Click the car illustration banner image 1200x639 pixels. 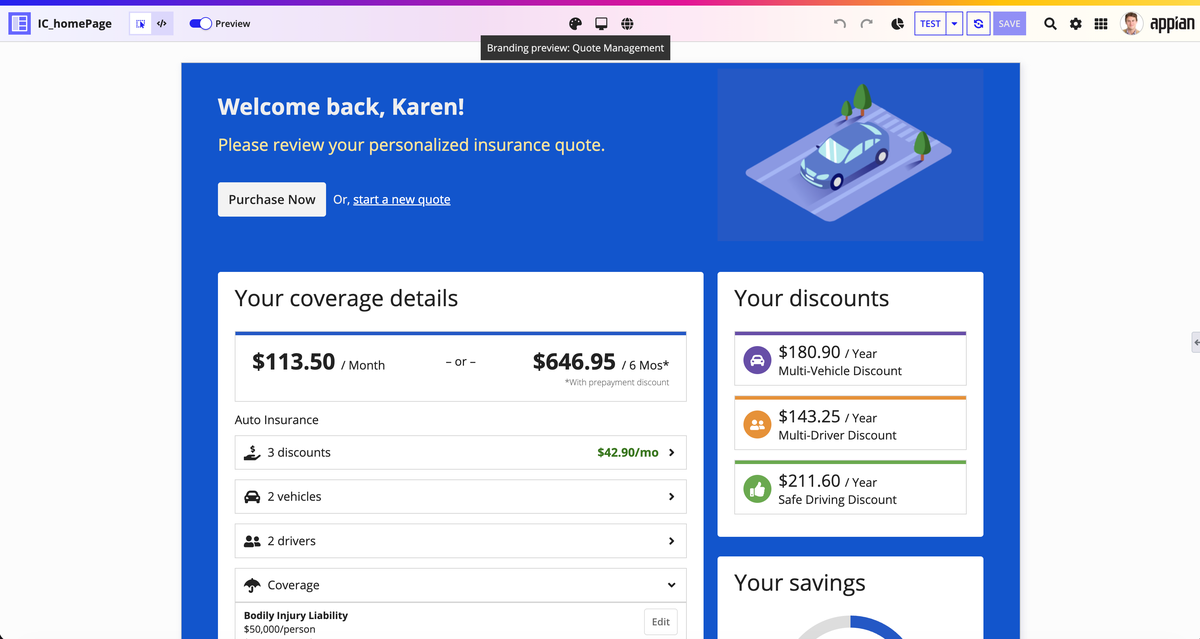[850, 155]
